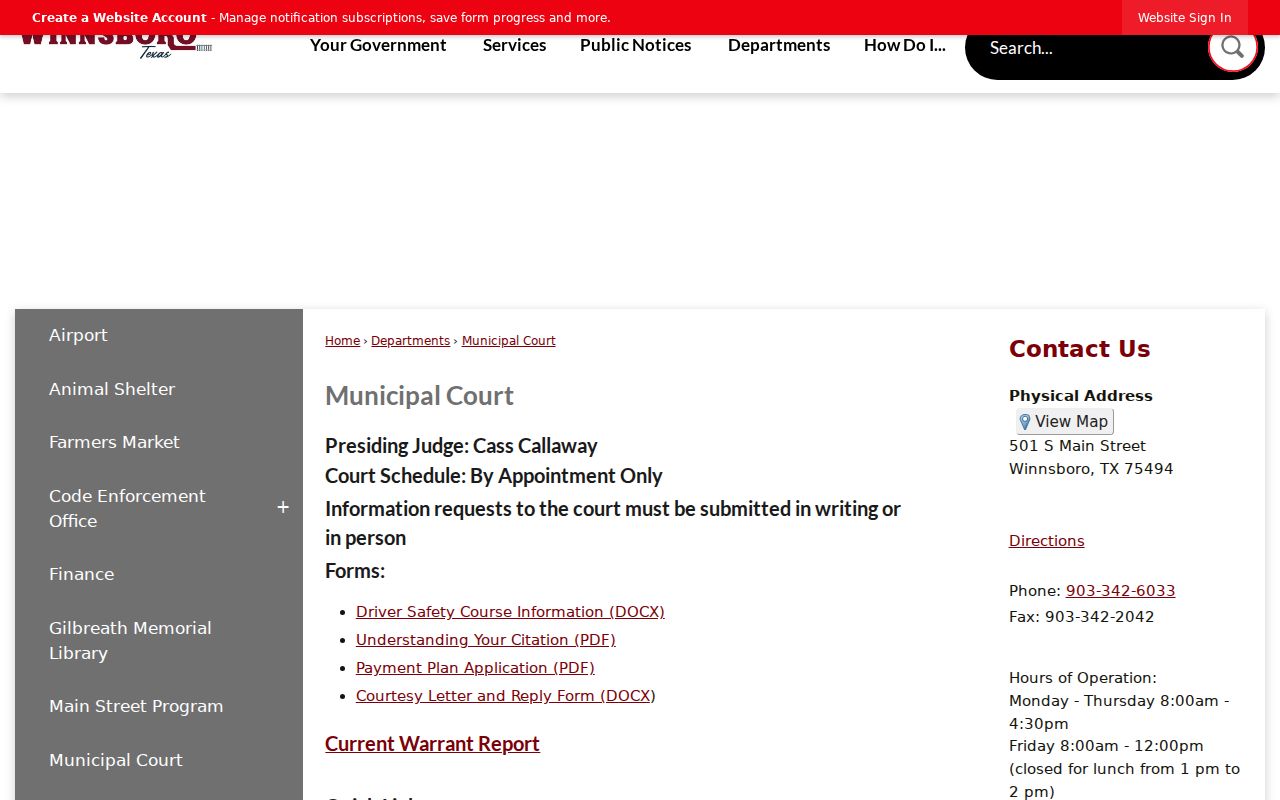
Task: Visit Gilbreath Memorial Library sidebar link
Action: (x=130, y=640)
